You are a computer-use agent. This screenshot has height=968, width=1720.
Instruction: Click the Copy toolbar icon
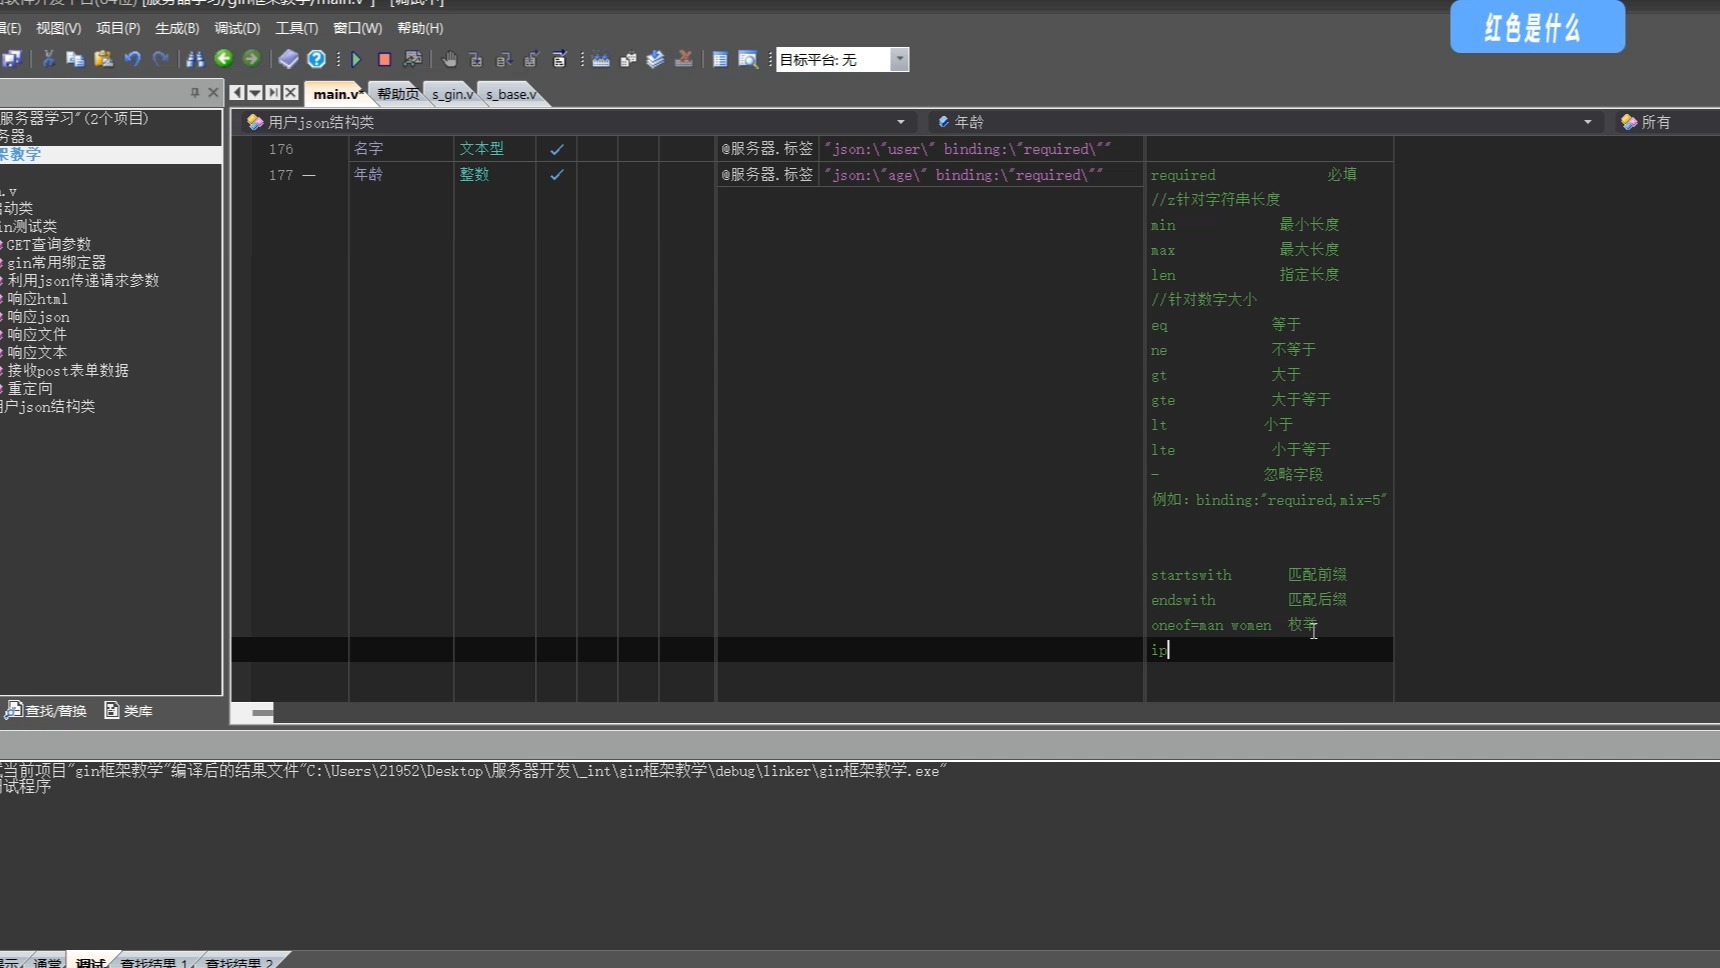[75, 59]
